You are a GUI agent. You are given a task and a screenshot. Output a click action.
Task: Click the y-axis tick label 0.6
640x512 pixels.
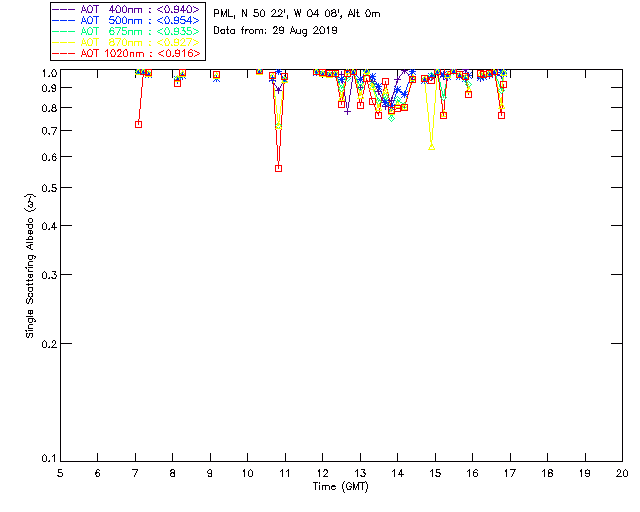tap(49, 157)
